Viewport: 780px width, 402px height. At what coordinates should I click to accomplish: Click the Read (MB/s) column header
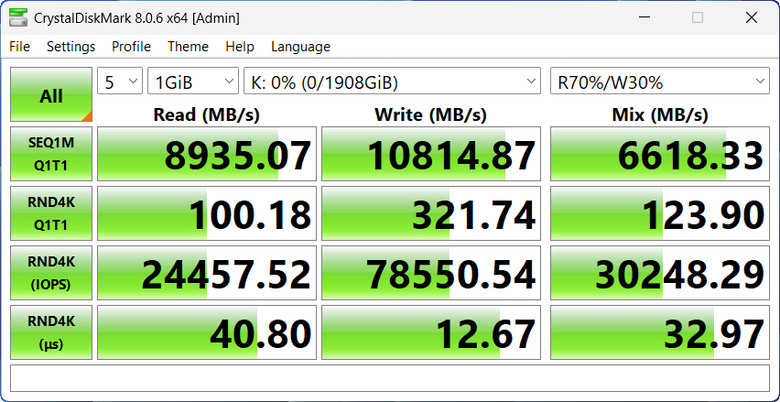pos(206,115)
